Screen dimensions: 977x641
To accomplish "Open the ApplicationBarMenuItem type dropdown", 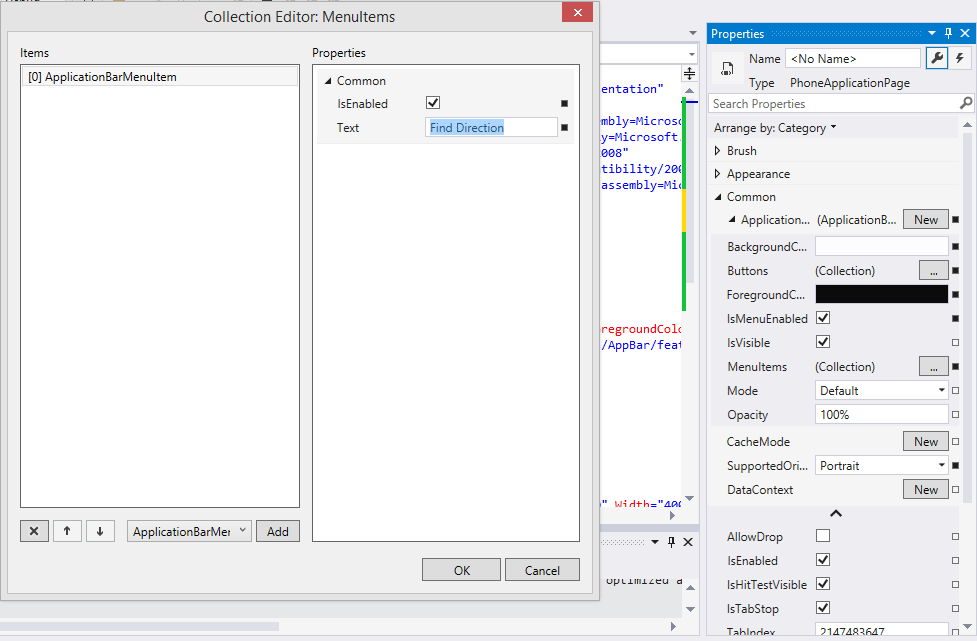I will point(189,532).
